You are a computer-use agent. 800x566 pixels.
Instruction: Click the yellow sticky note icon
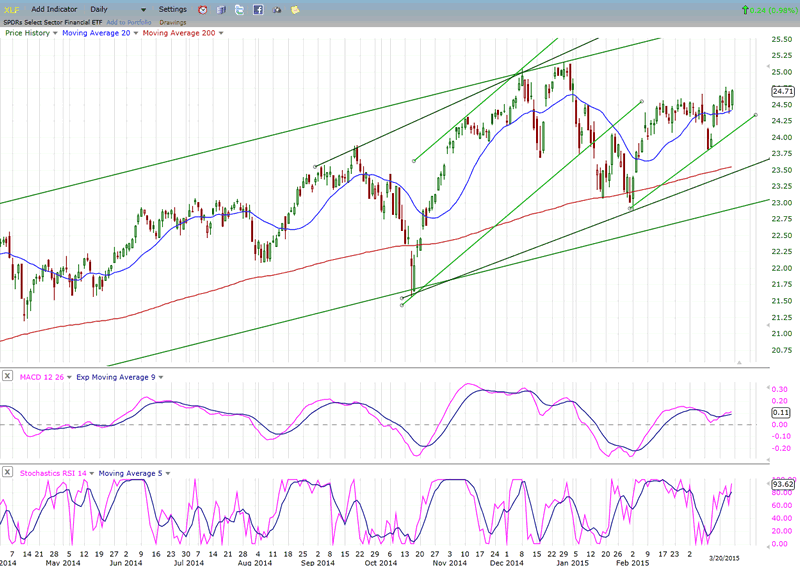click(295, 10)
